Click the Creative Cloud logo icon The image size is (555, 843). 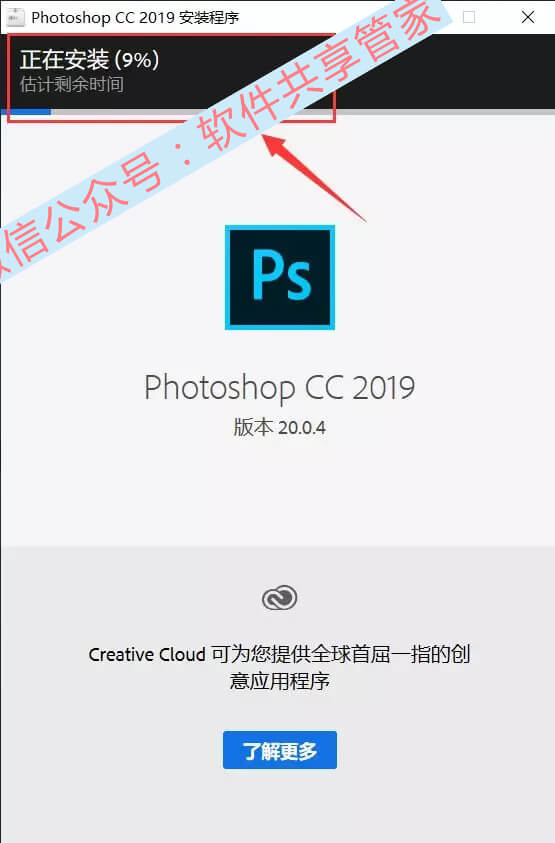click(280, 598)
